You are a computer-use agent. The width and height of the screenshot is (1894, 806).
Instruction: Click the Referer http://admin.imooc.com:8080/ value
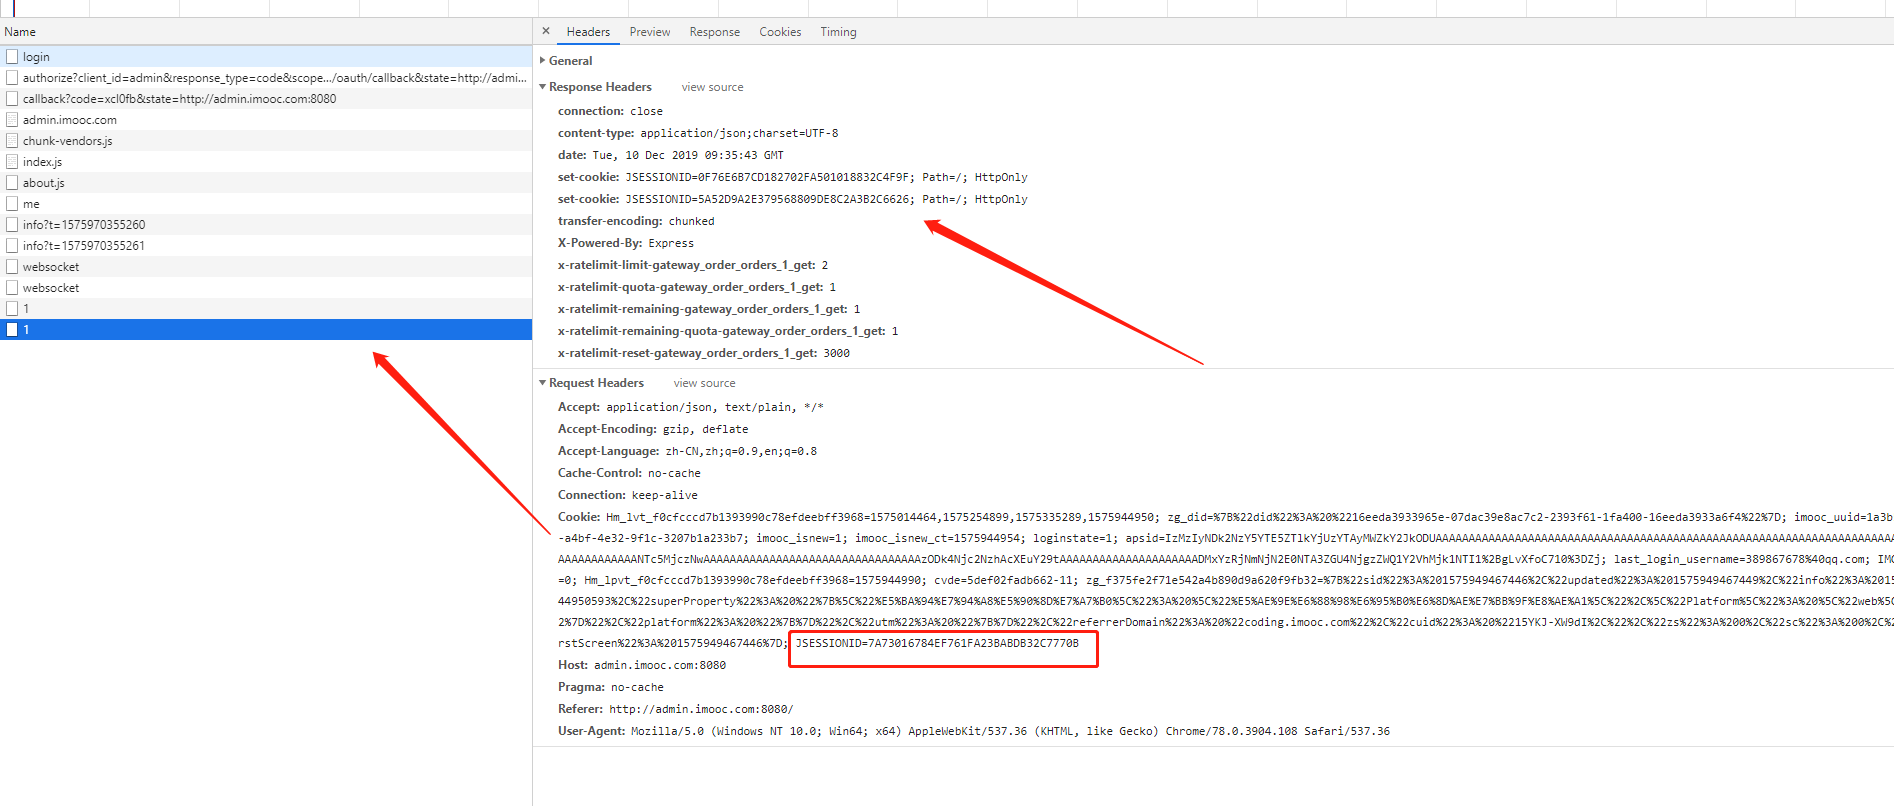(x=701, y=709)
